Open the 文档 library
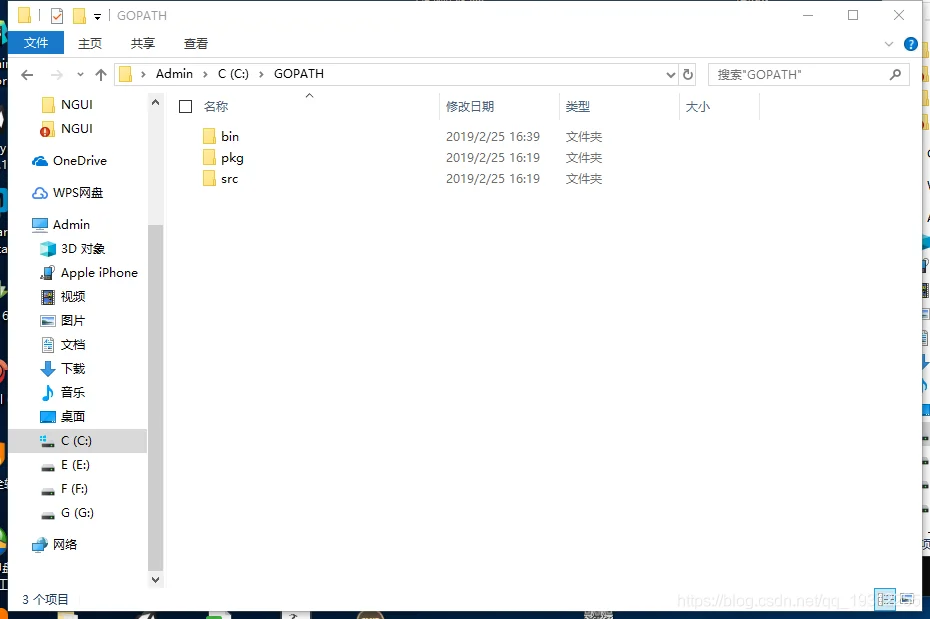The image size is (930, 619). pos(62,344)
